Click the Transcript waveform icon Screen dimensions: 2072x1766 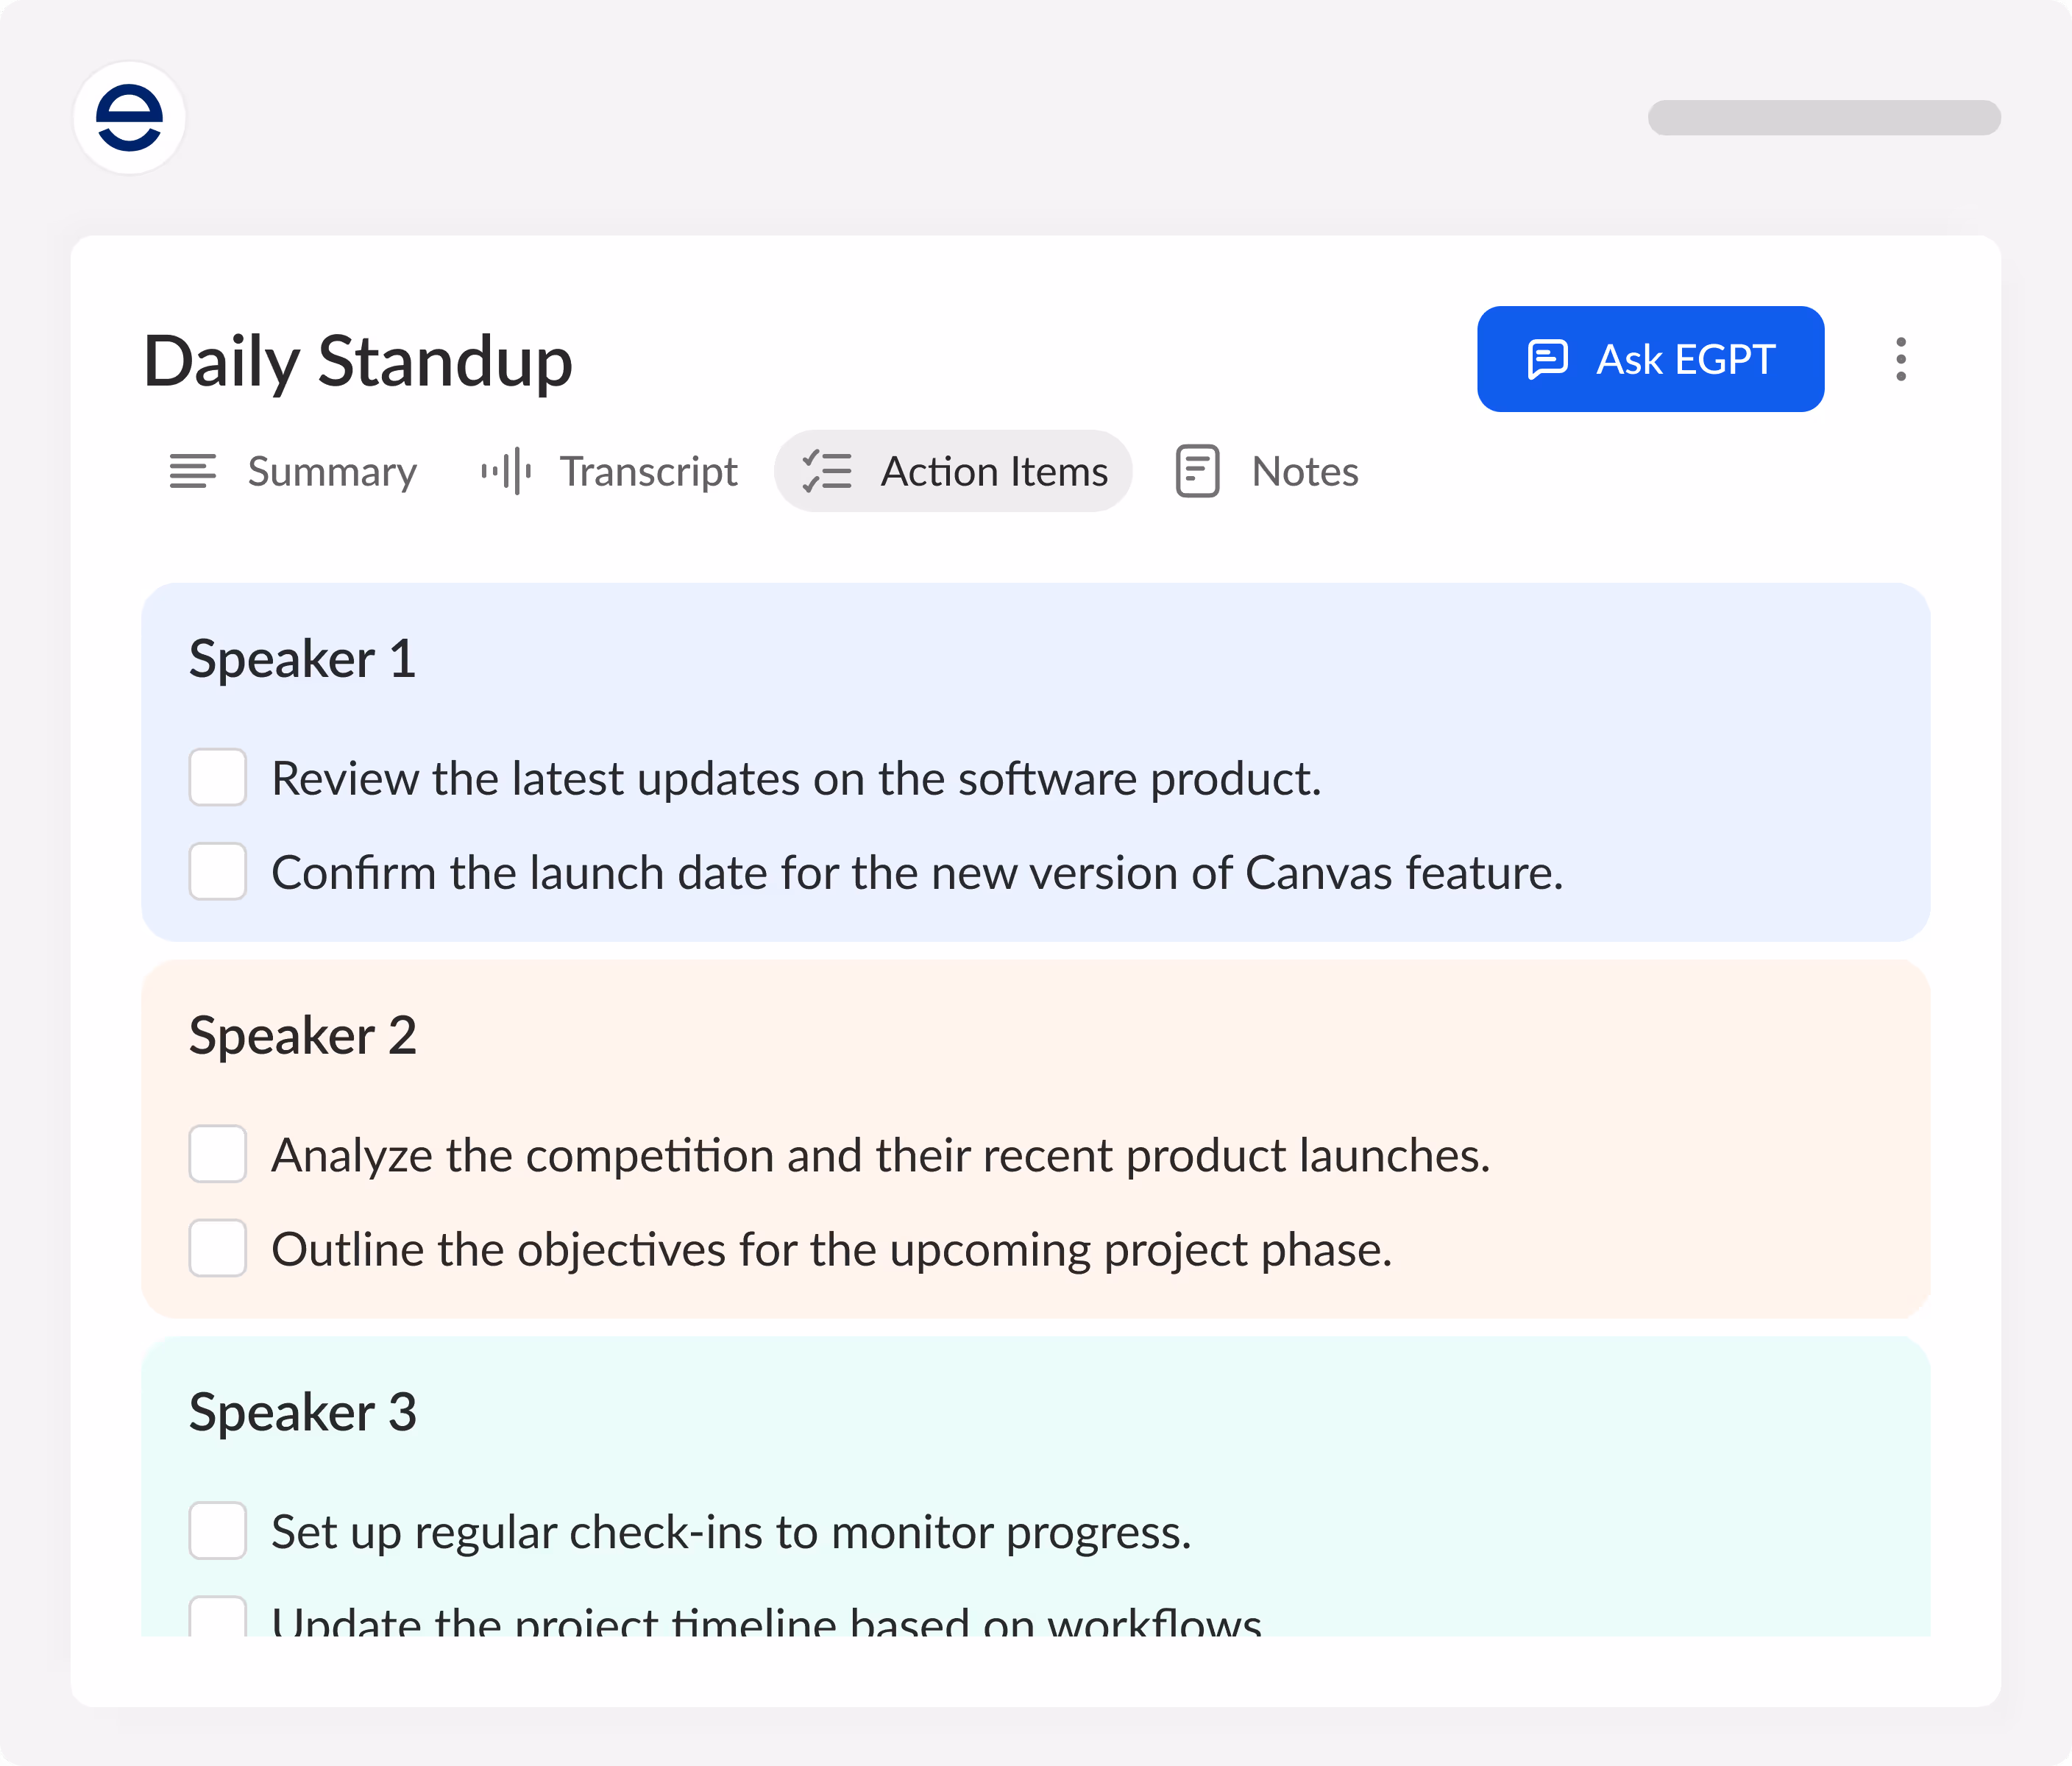point(506,471)
